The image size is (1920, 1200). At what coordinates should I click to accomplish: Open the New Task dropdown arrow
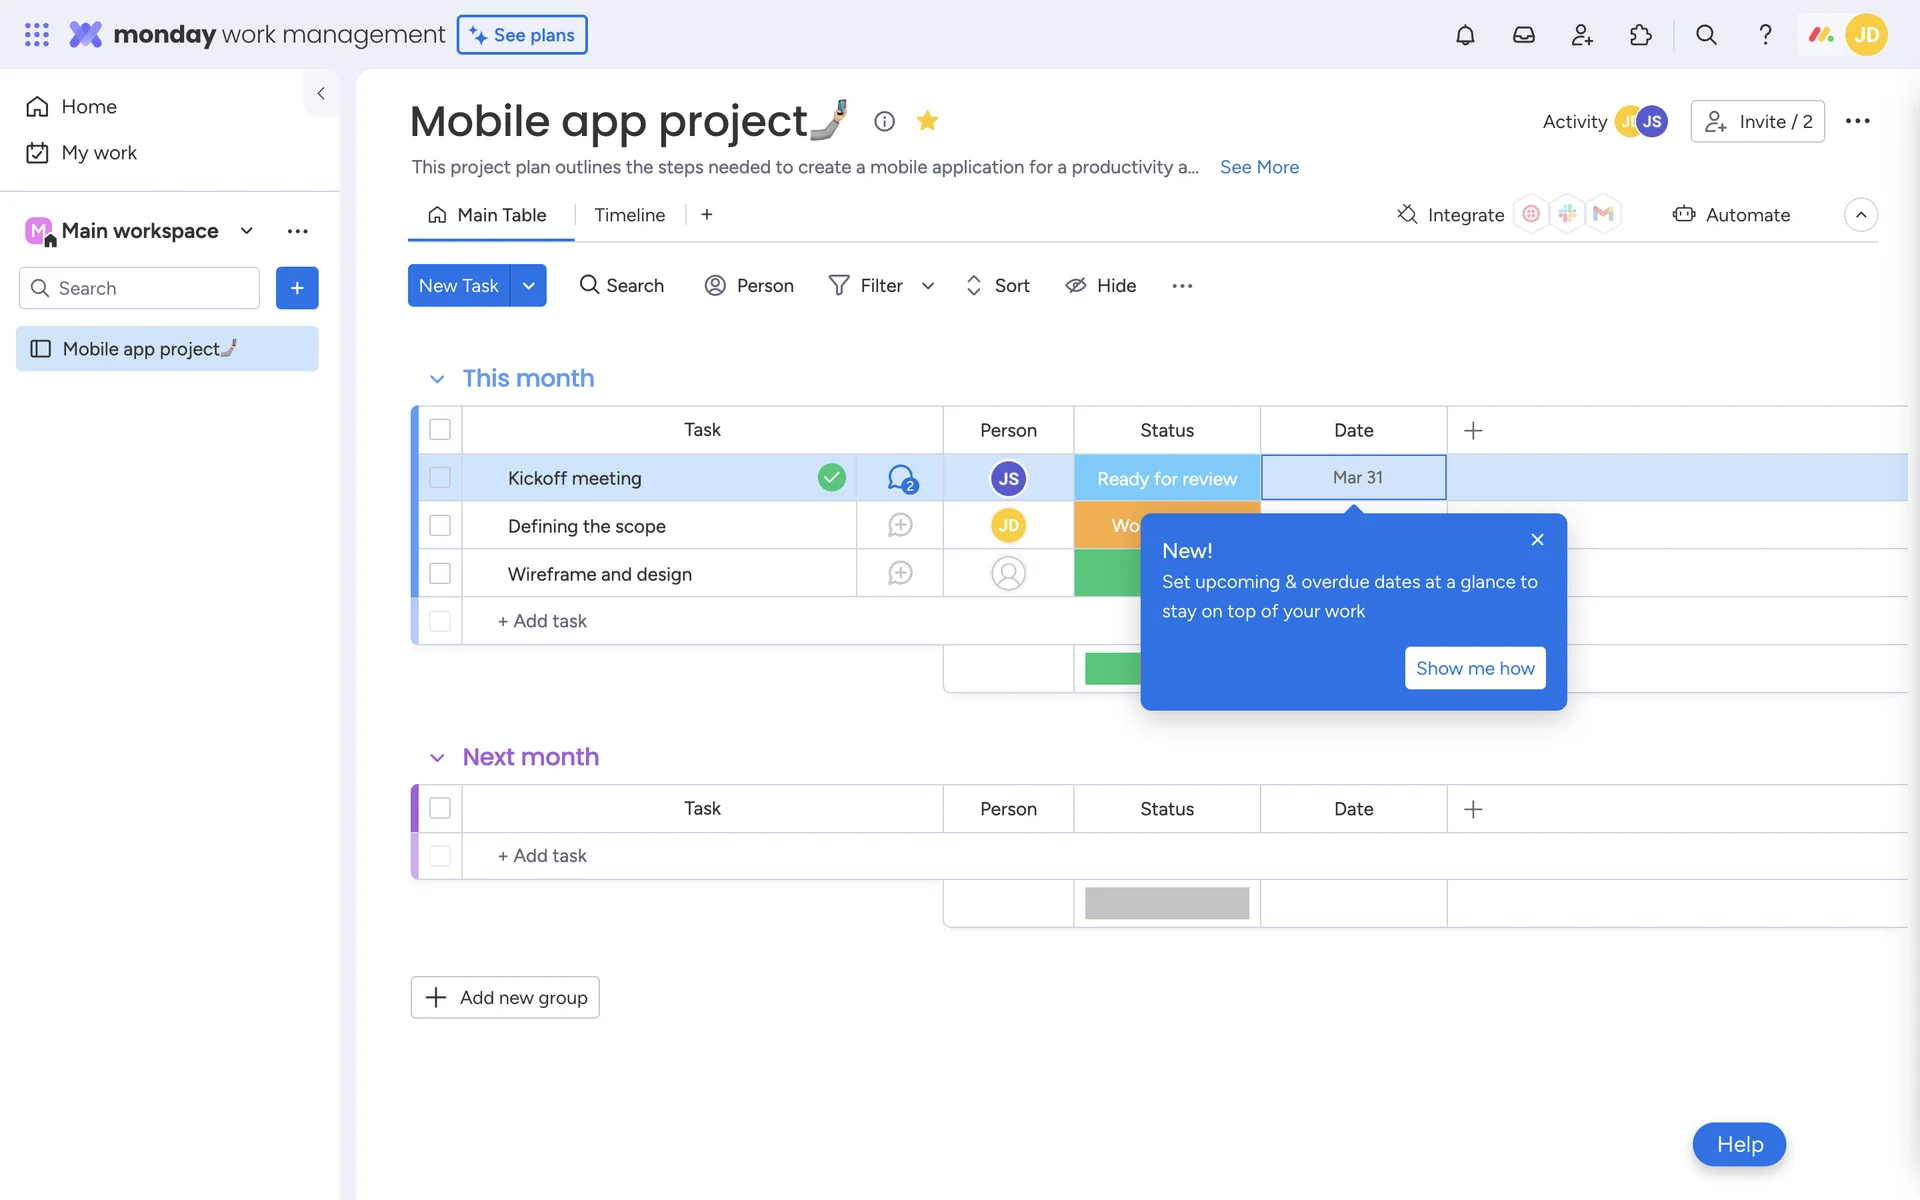tap(528, 286)
